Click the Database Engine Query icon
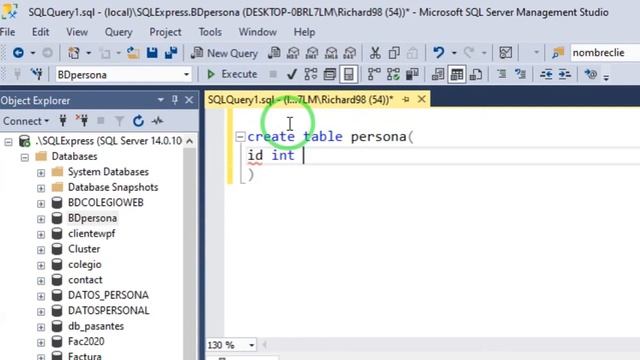 tap(274, 53)
